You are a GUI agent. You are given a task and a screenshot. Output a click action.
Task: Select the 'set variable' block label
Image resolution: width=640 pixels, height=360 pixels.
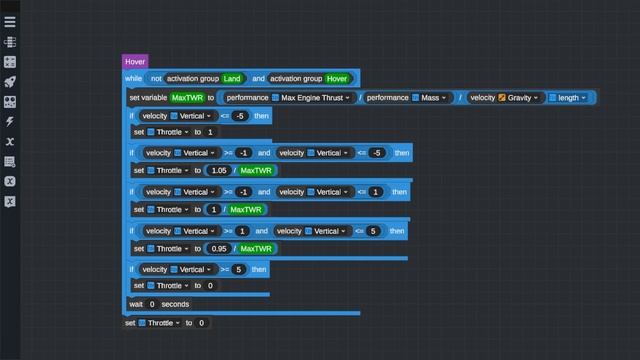pos(148,98)
